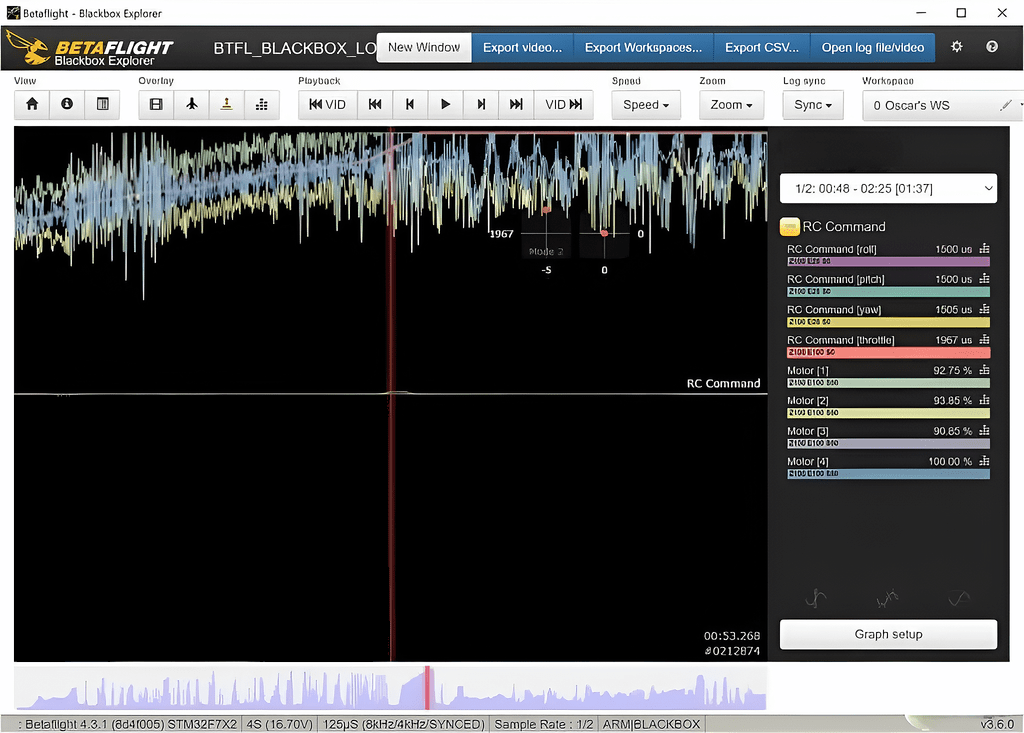Image resolution: width=1024 pixels, height=733 pixels.
Task: Open analyser icon for Motor [2]
Action: pos(984,400)
